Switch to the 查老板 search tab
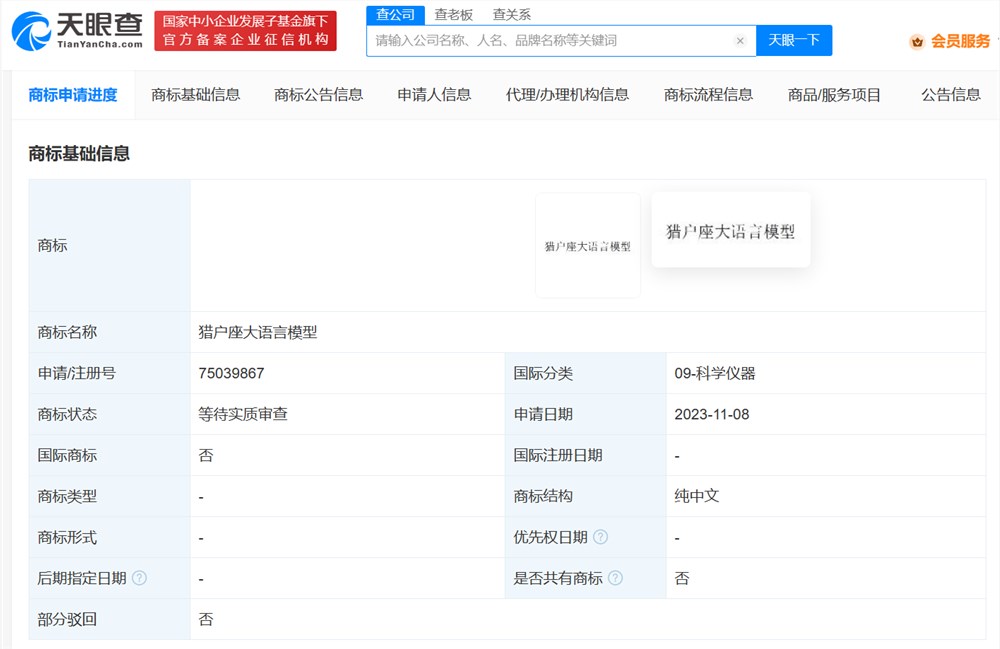 click(x=453, y=14)
